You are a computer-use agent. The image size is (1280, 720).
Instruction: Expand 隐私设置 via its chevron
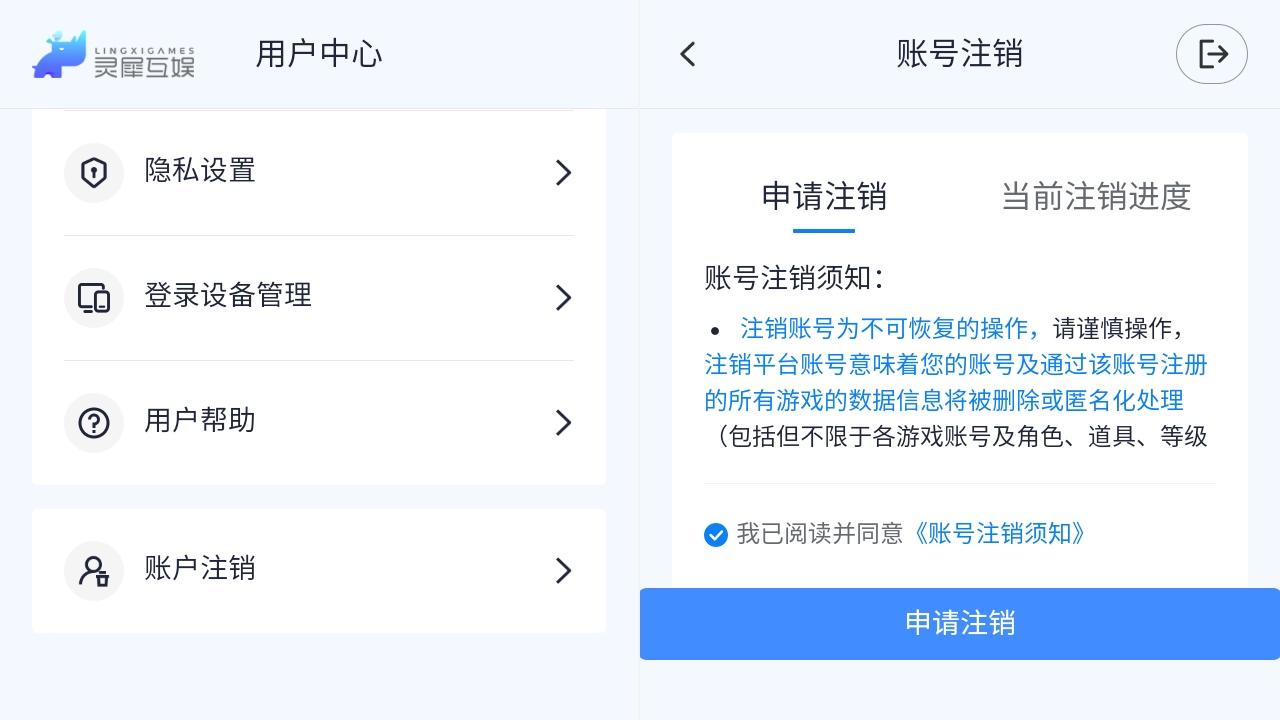[x=563, y=172]
